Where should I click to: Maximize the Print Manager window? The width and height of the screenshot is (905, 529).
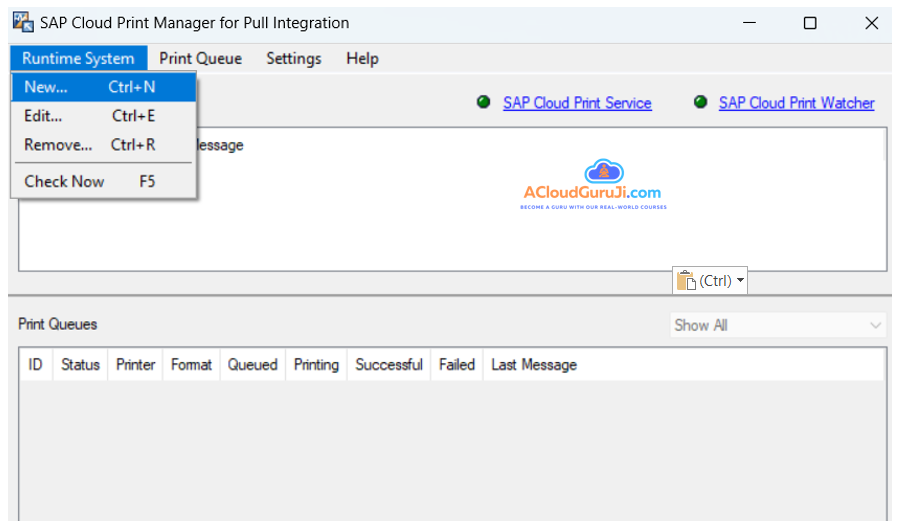point(810,23)
